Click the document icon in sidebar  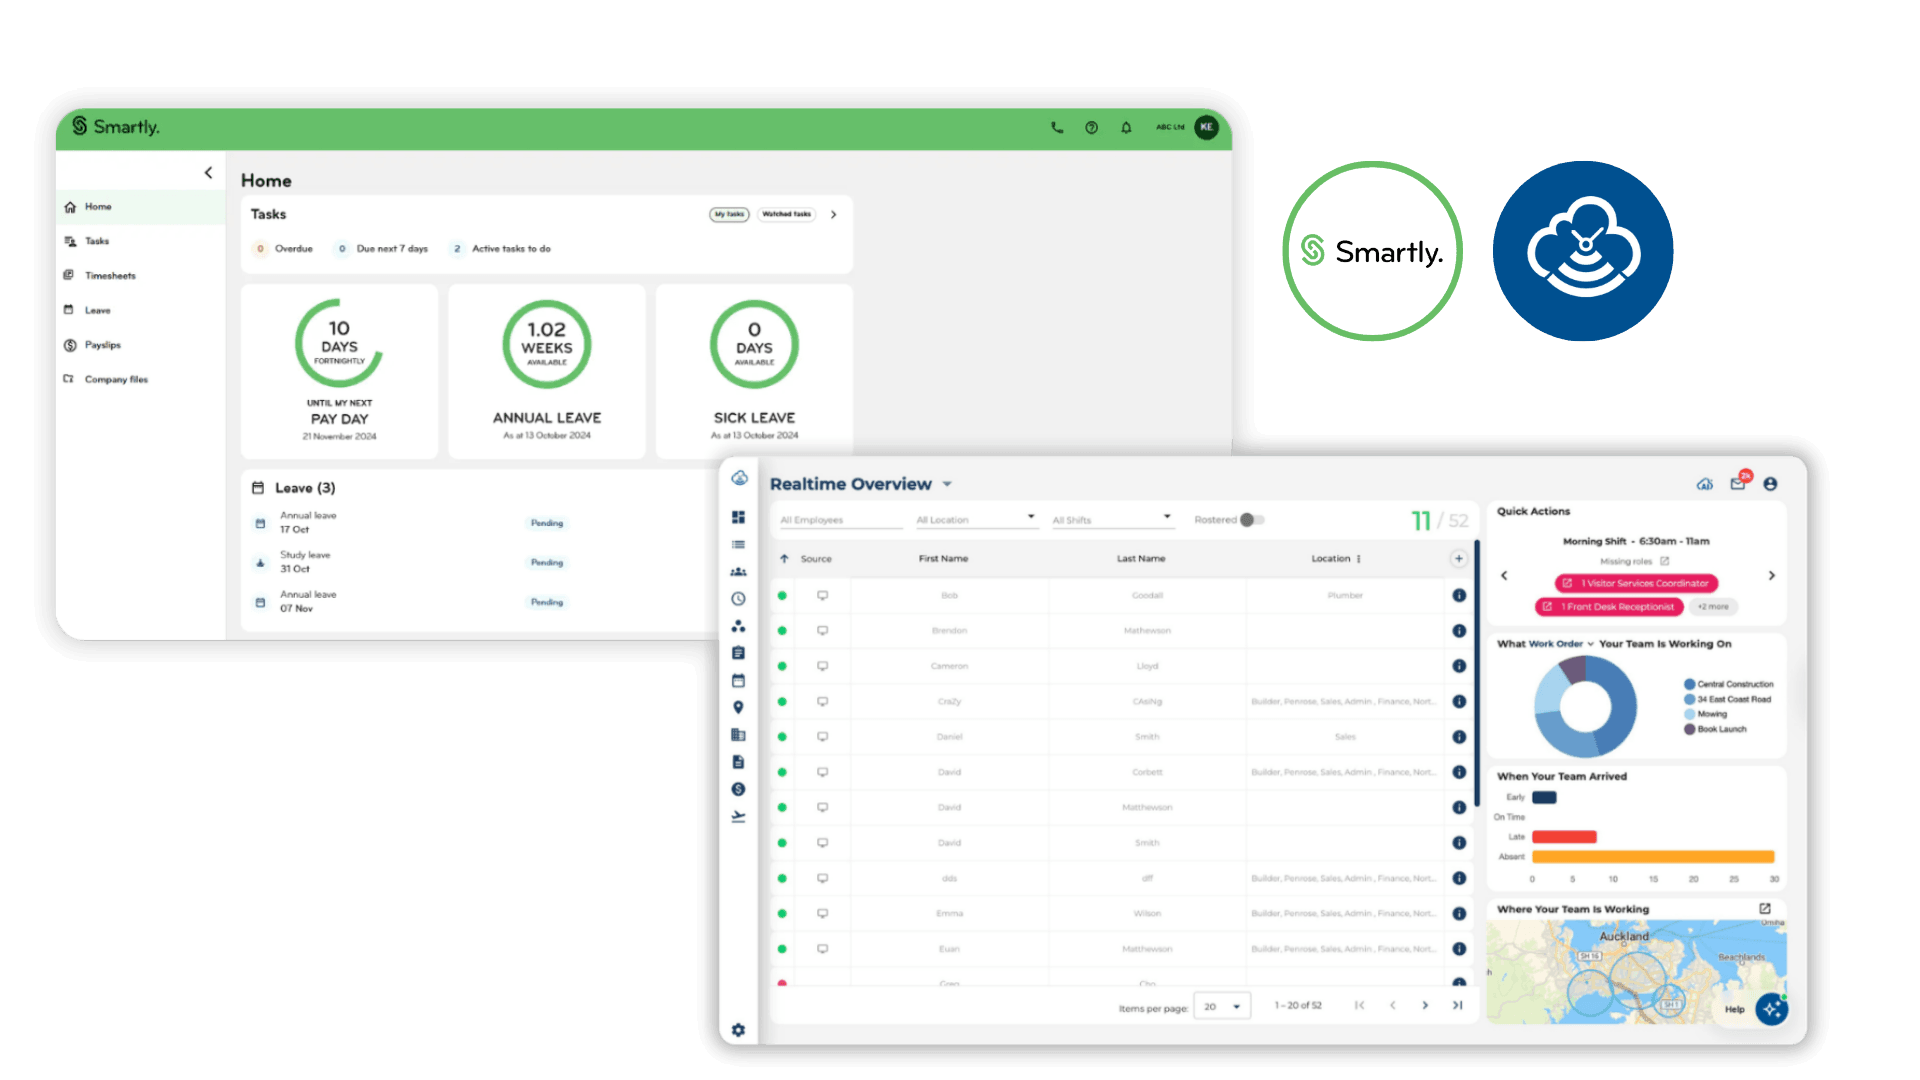click(x=738, y=762)
